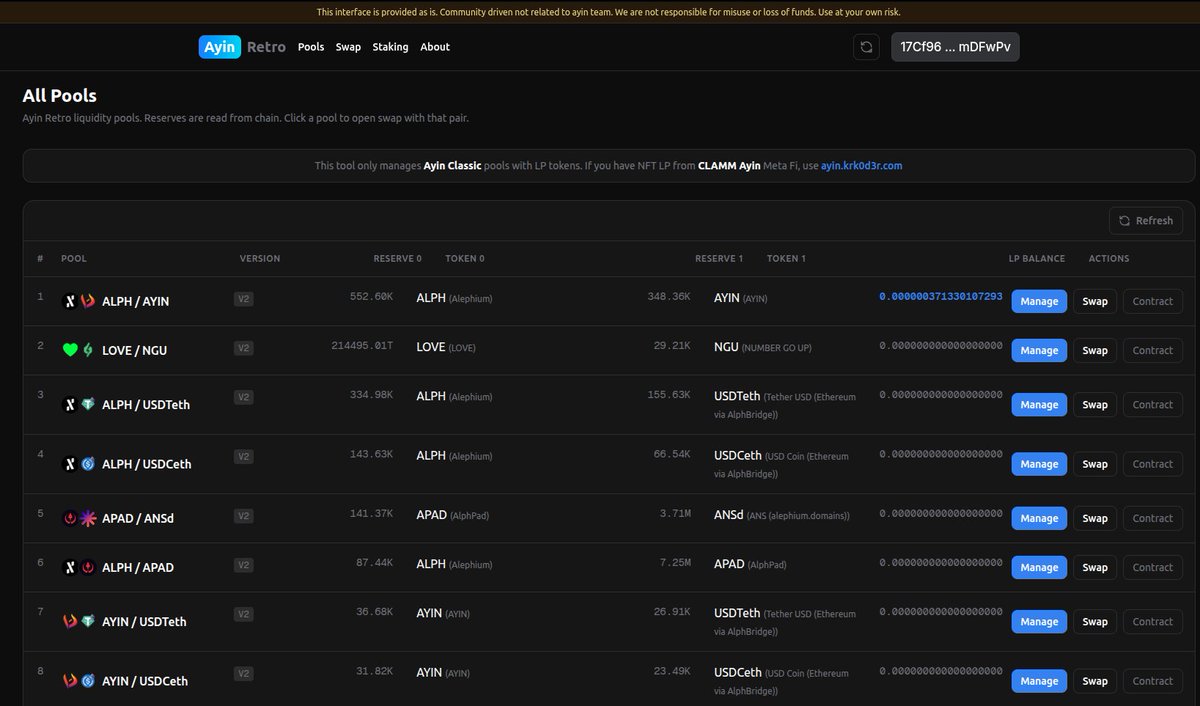Viewport: 1200px width, 706px height.
Task: Click the Retro label next to Ayin
Action: 266,47
